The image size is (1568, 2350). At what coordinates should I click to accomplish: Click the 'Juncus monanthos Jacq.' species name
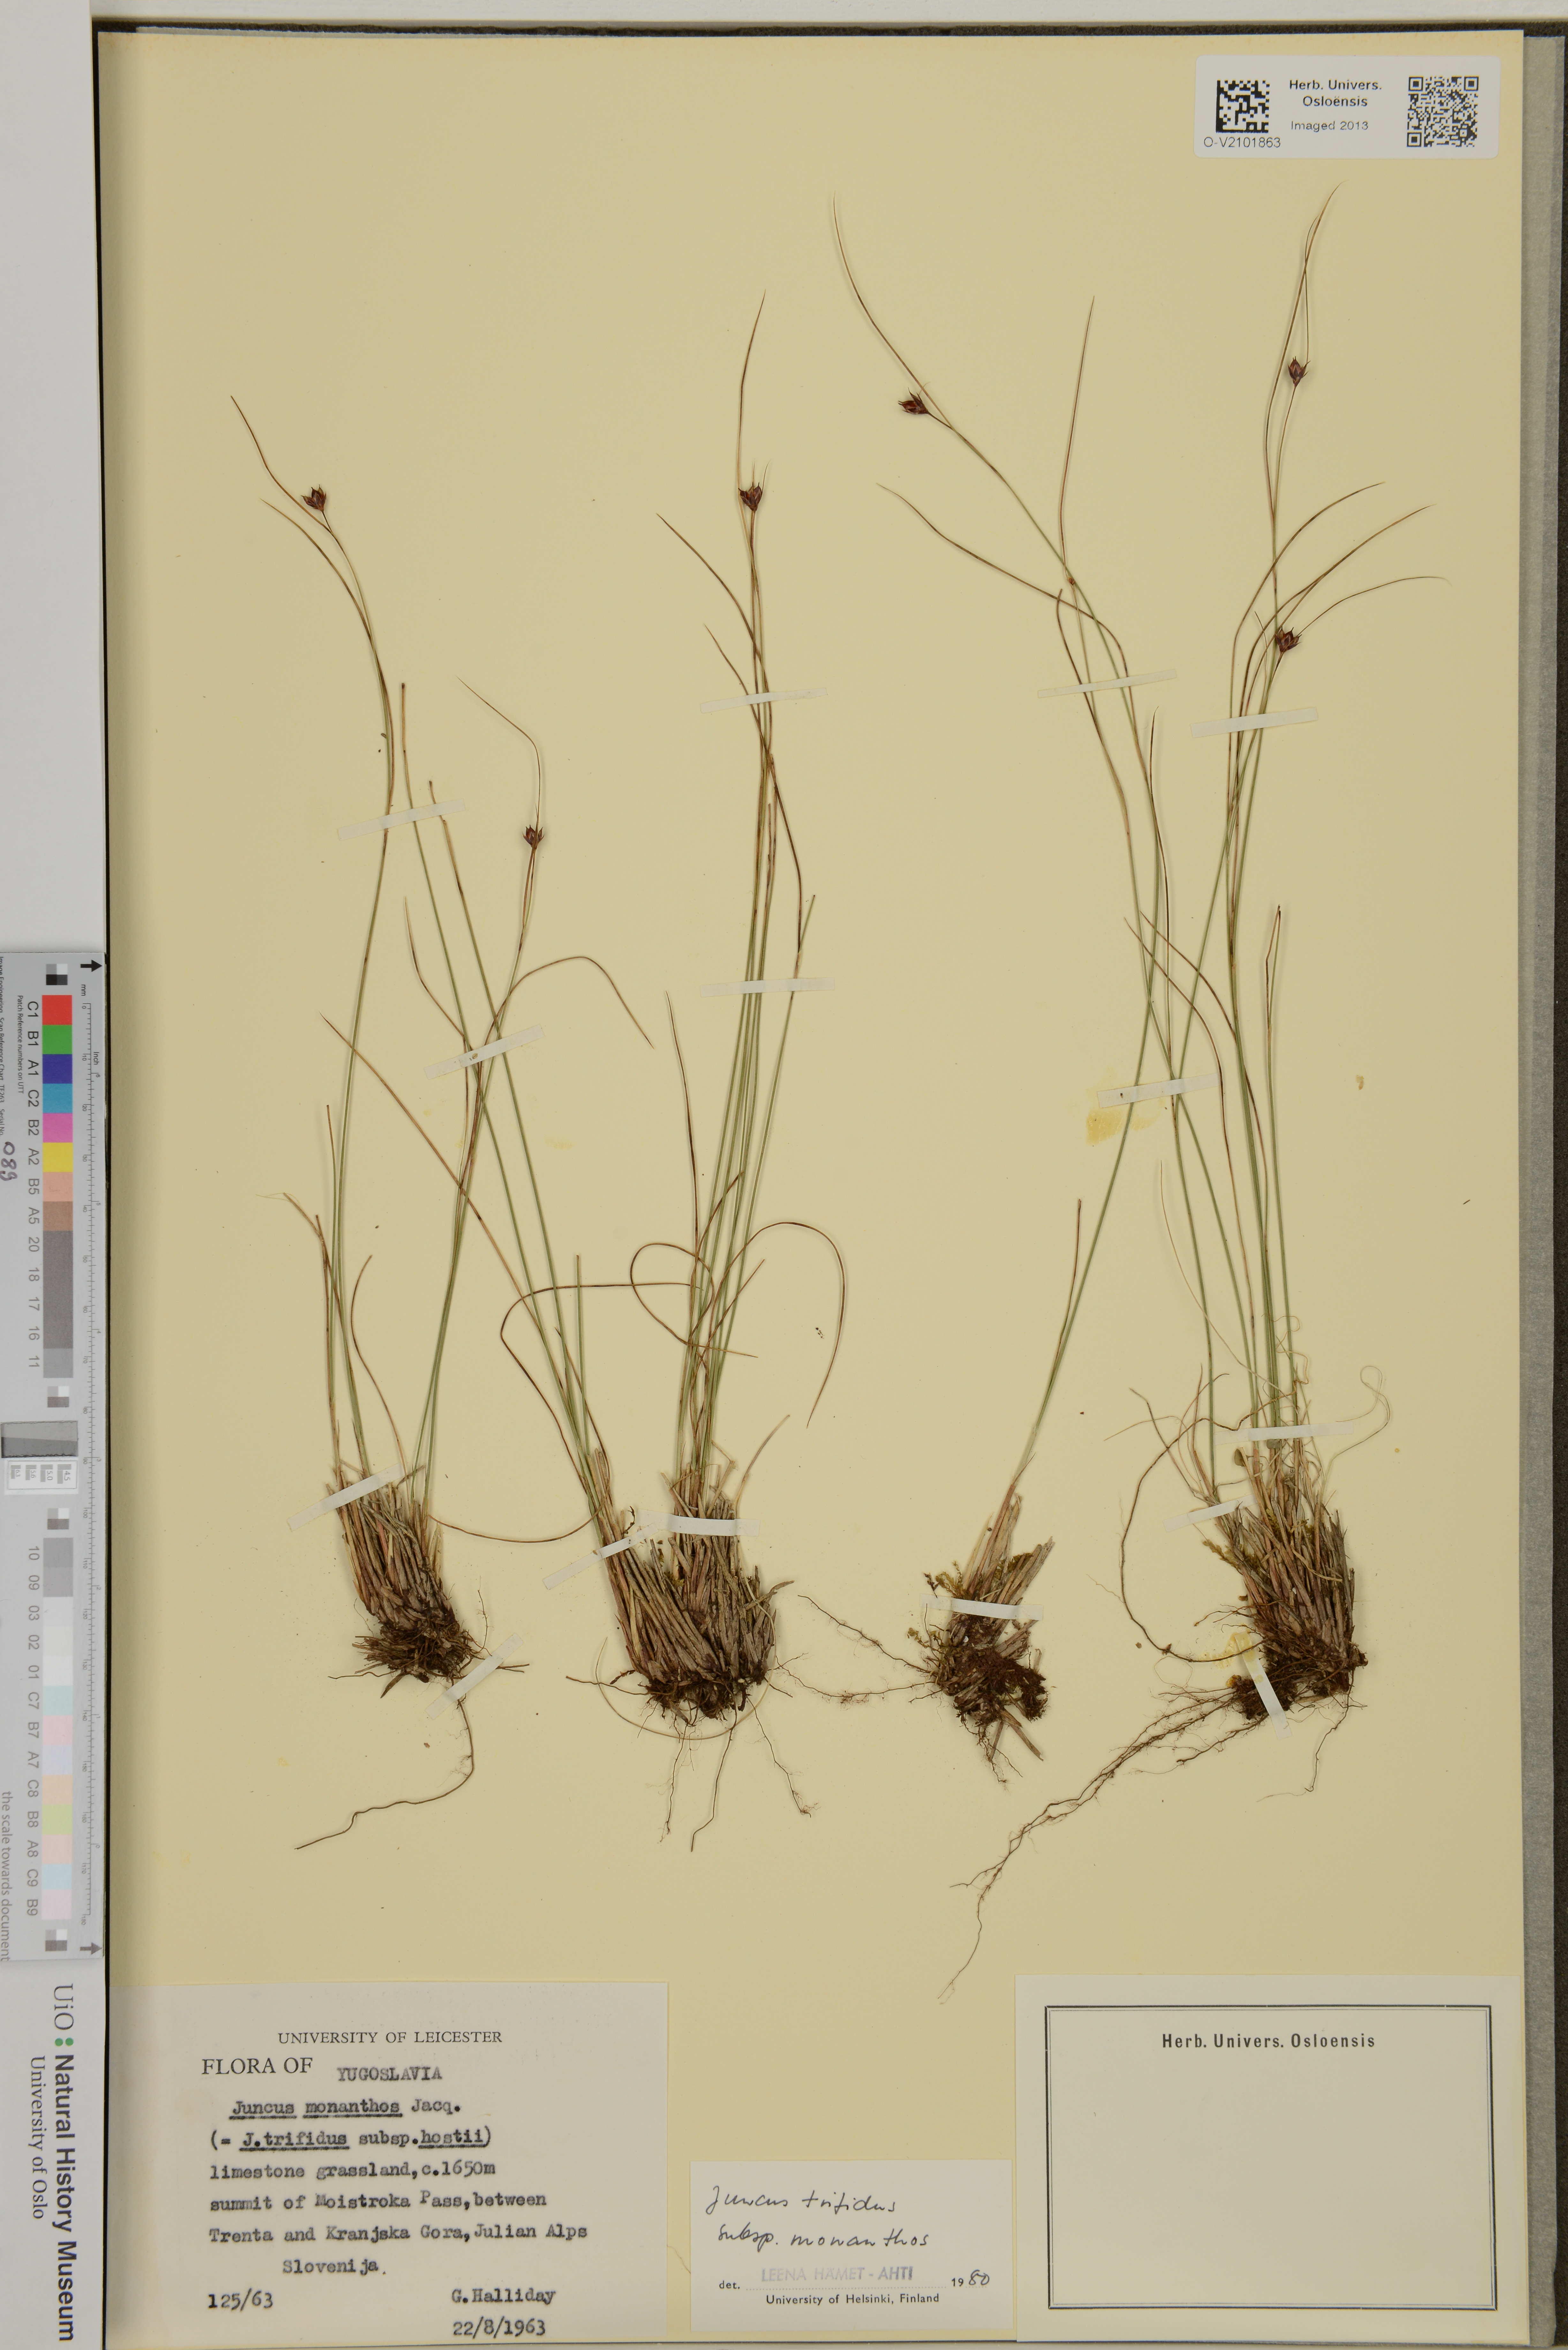coord(345,2109)
